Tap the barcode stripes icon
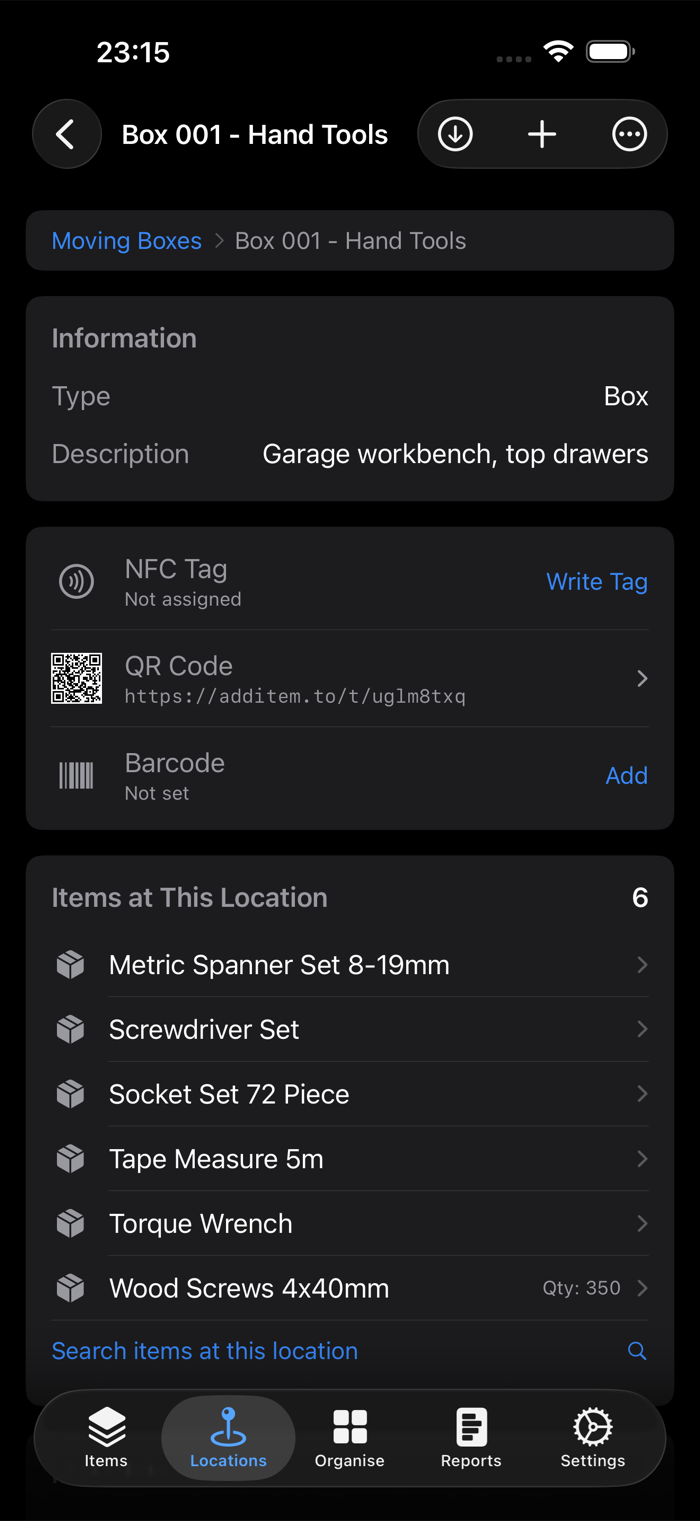This screenshot has width=700, height=1521. coord(77,775)
